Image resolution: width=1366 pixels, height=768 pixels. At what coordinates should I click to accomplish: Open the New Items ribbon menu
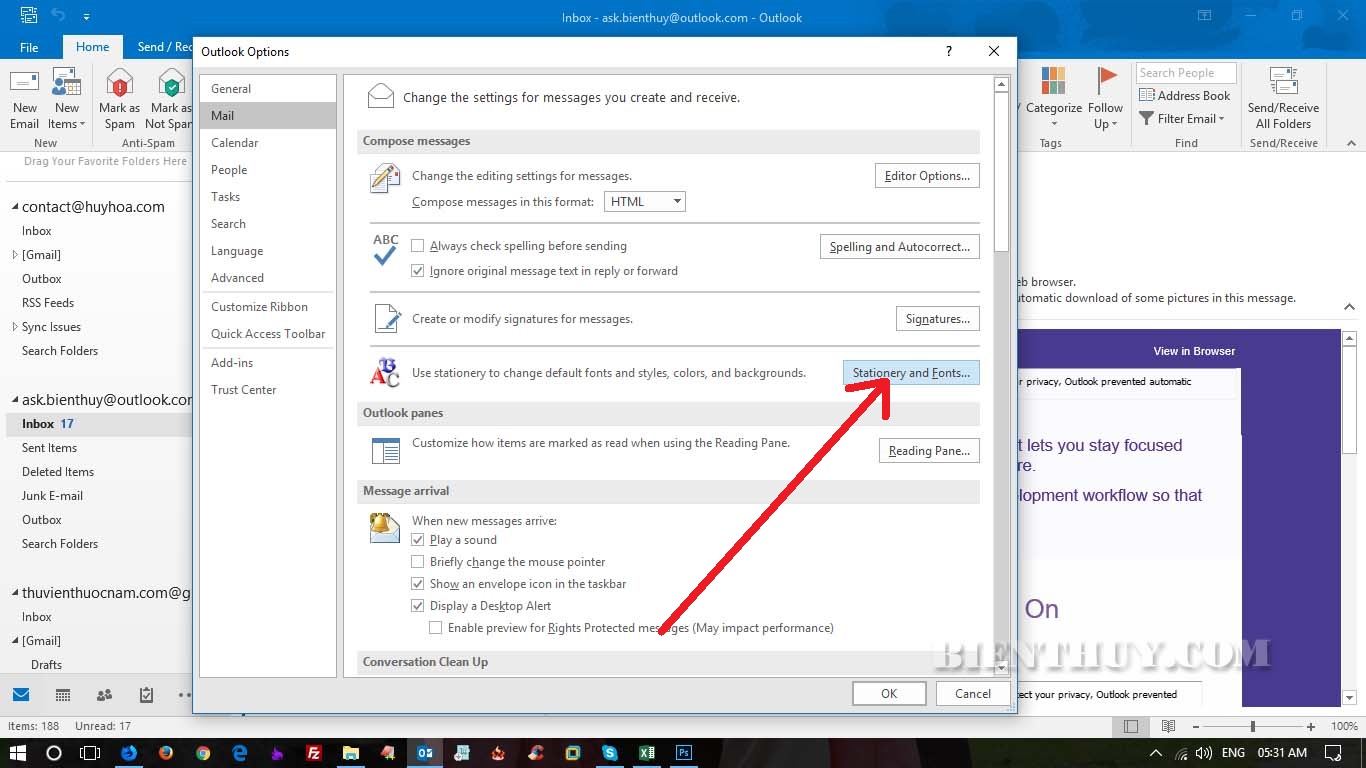coord(67,100)
